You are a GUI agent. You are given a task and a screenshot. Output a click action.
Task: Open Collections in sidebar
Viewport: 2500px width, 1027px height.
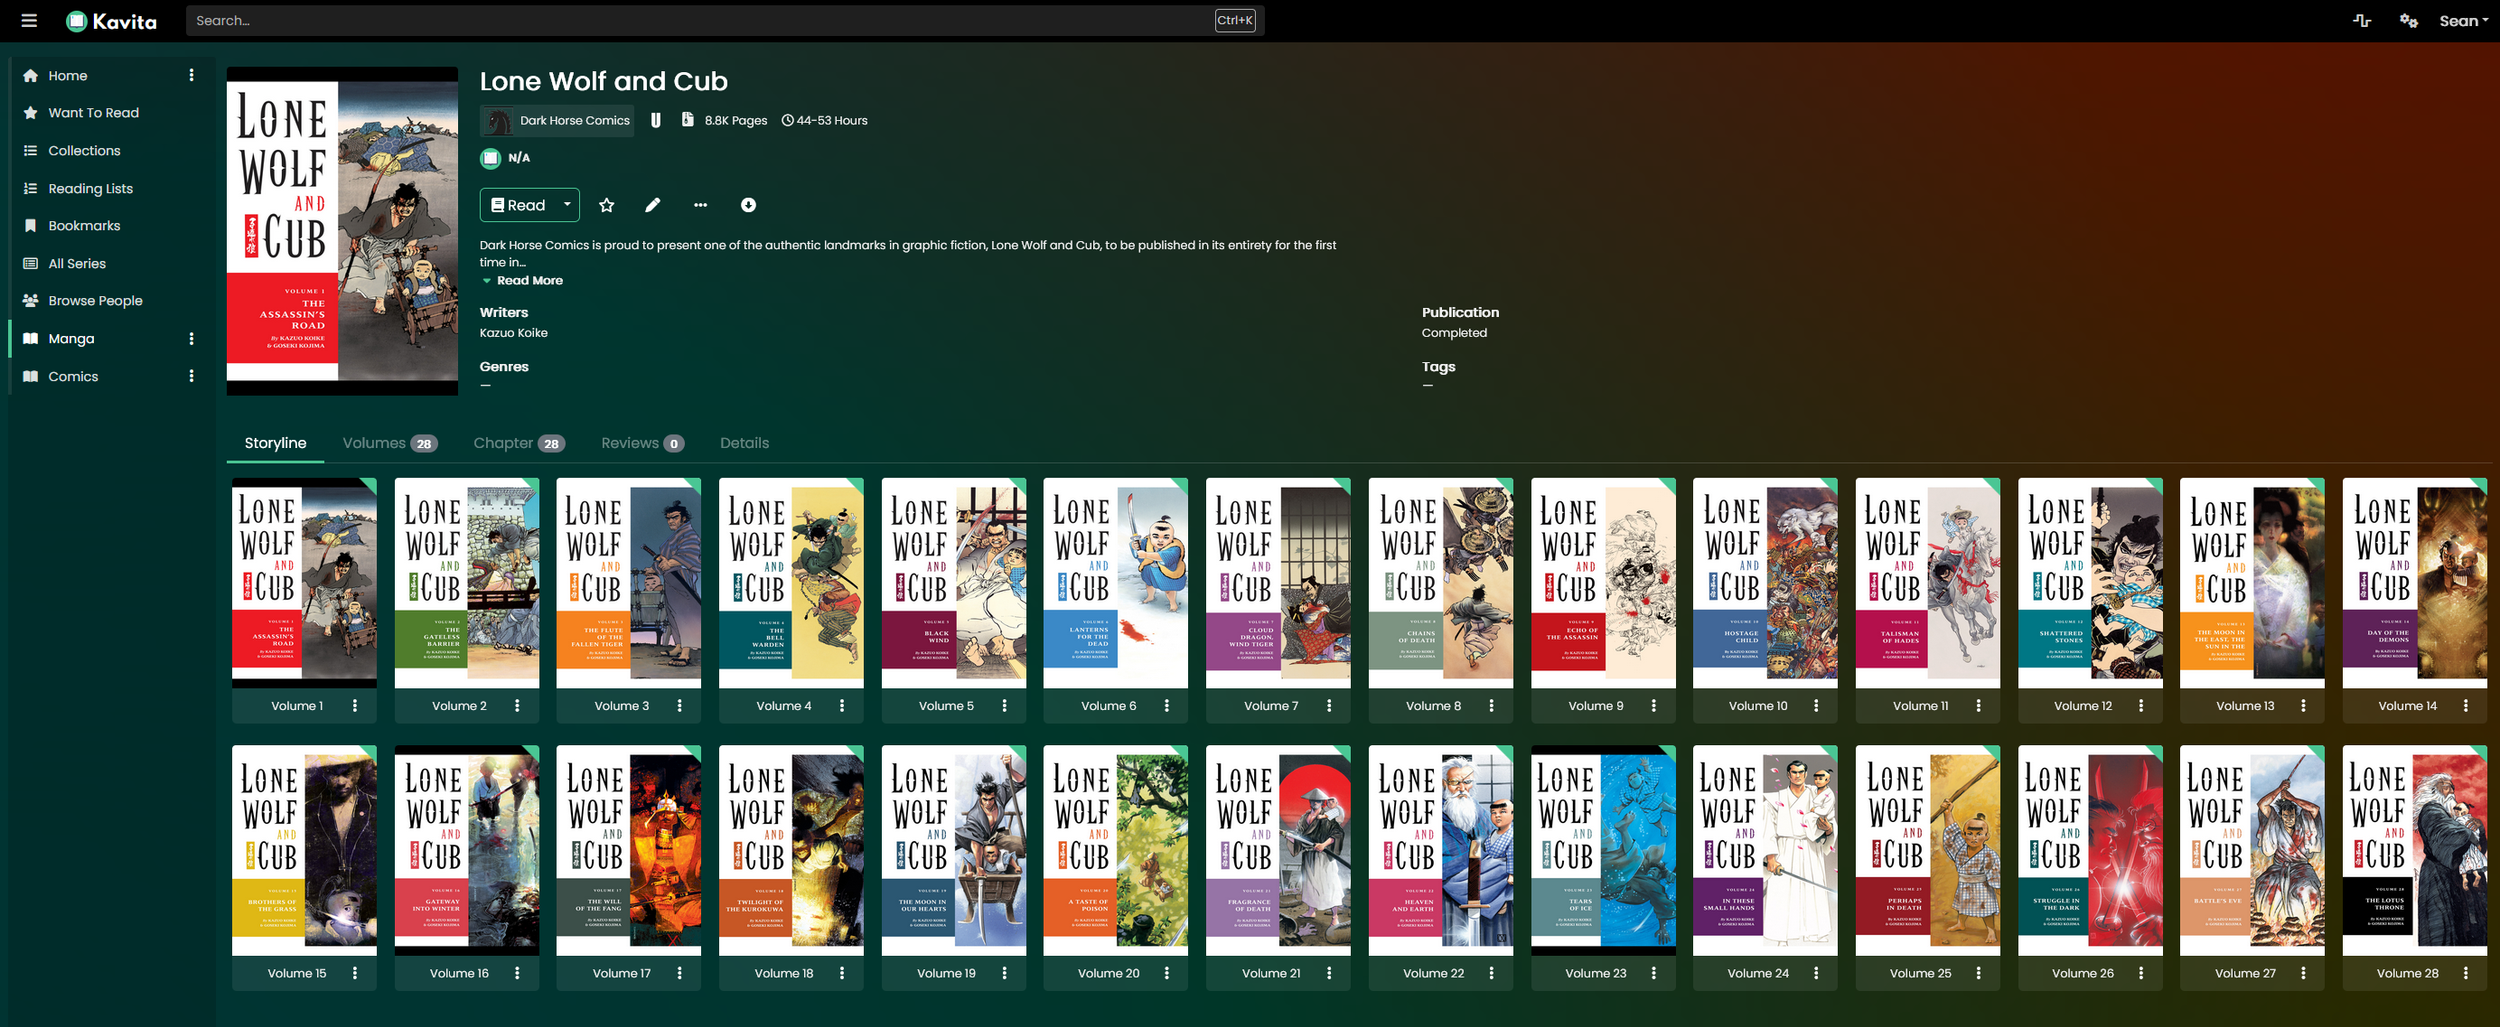(x=84, y=151)
